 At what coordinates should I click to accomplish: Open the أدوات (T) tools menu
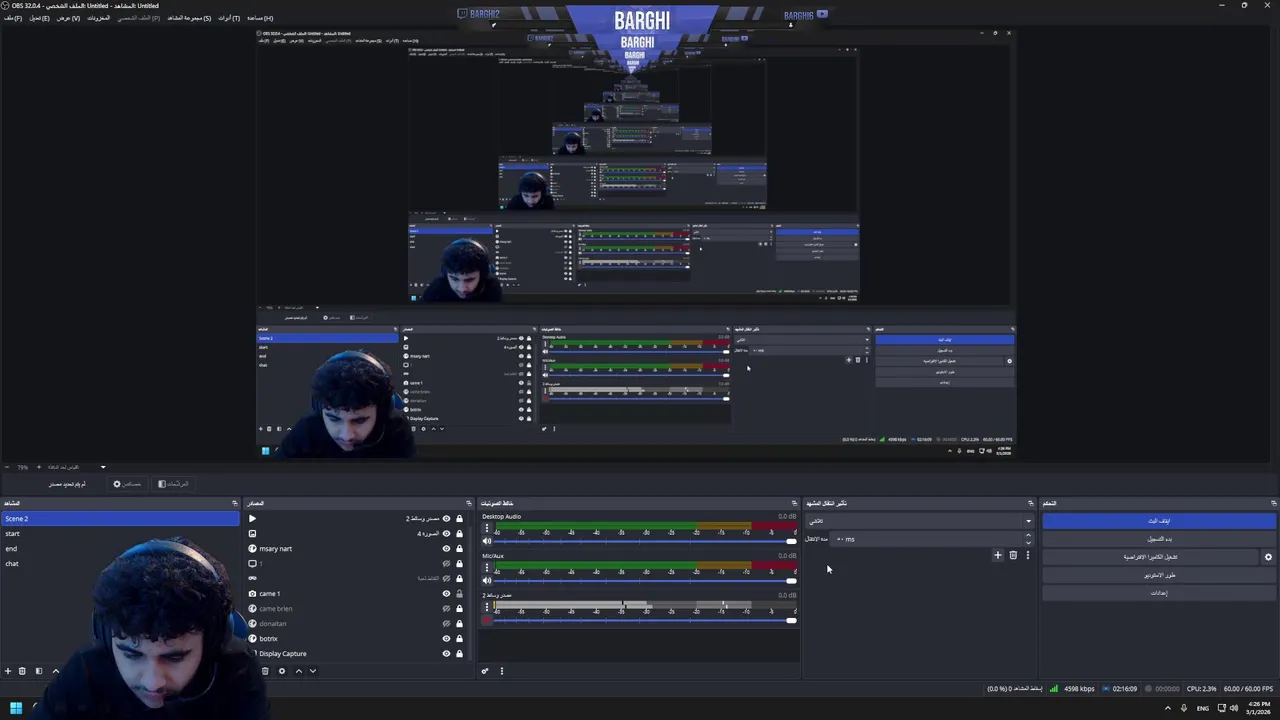point(229,18)
